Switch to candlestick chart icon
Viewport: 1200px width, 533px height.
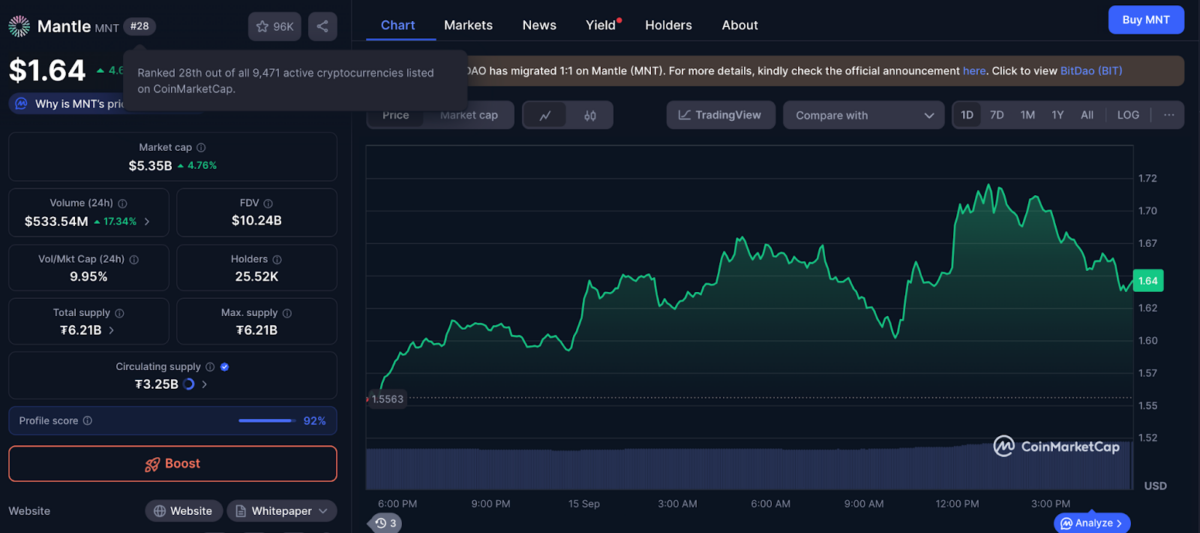[x=590, y=115]
